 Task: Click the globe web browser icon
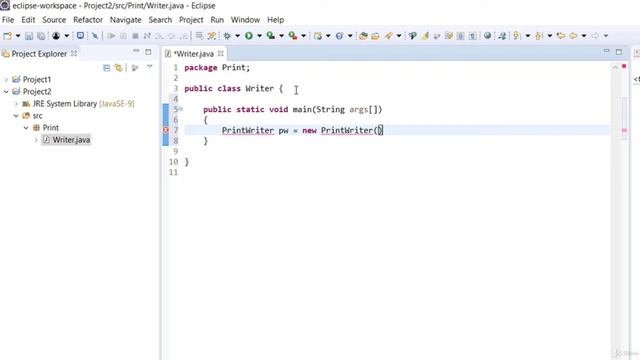(487, 36)
